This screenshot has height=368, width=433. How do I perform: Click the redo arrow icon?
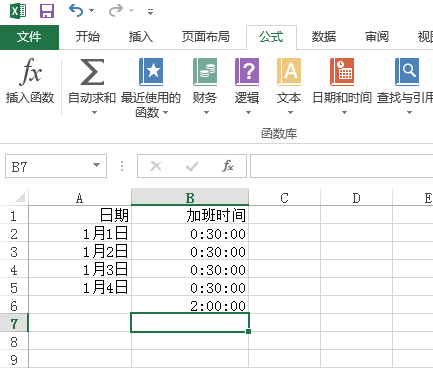point(116,11)
